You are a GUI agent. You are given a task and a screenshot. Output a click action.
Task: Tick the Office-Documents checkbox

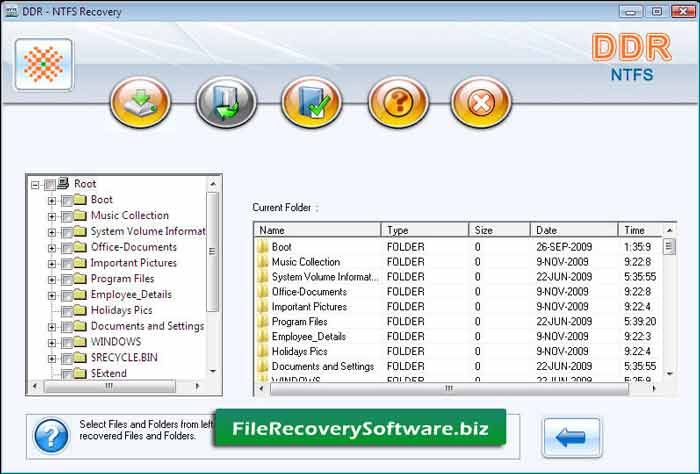[67, 248]
